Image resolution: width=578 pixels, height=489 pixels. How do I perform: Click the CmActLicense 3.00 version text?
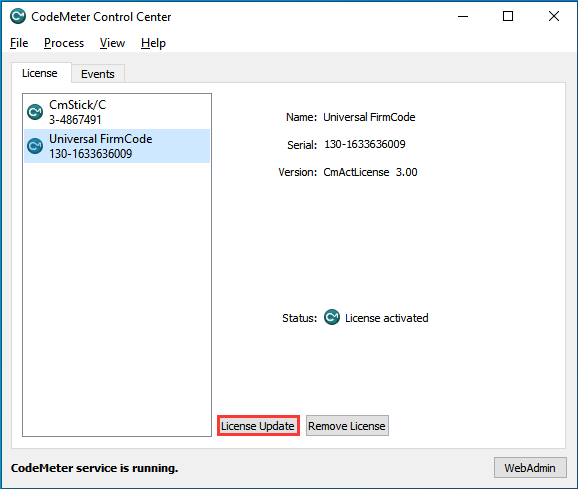[370, 172]
